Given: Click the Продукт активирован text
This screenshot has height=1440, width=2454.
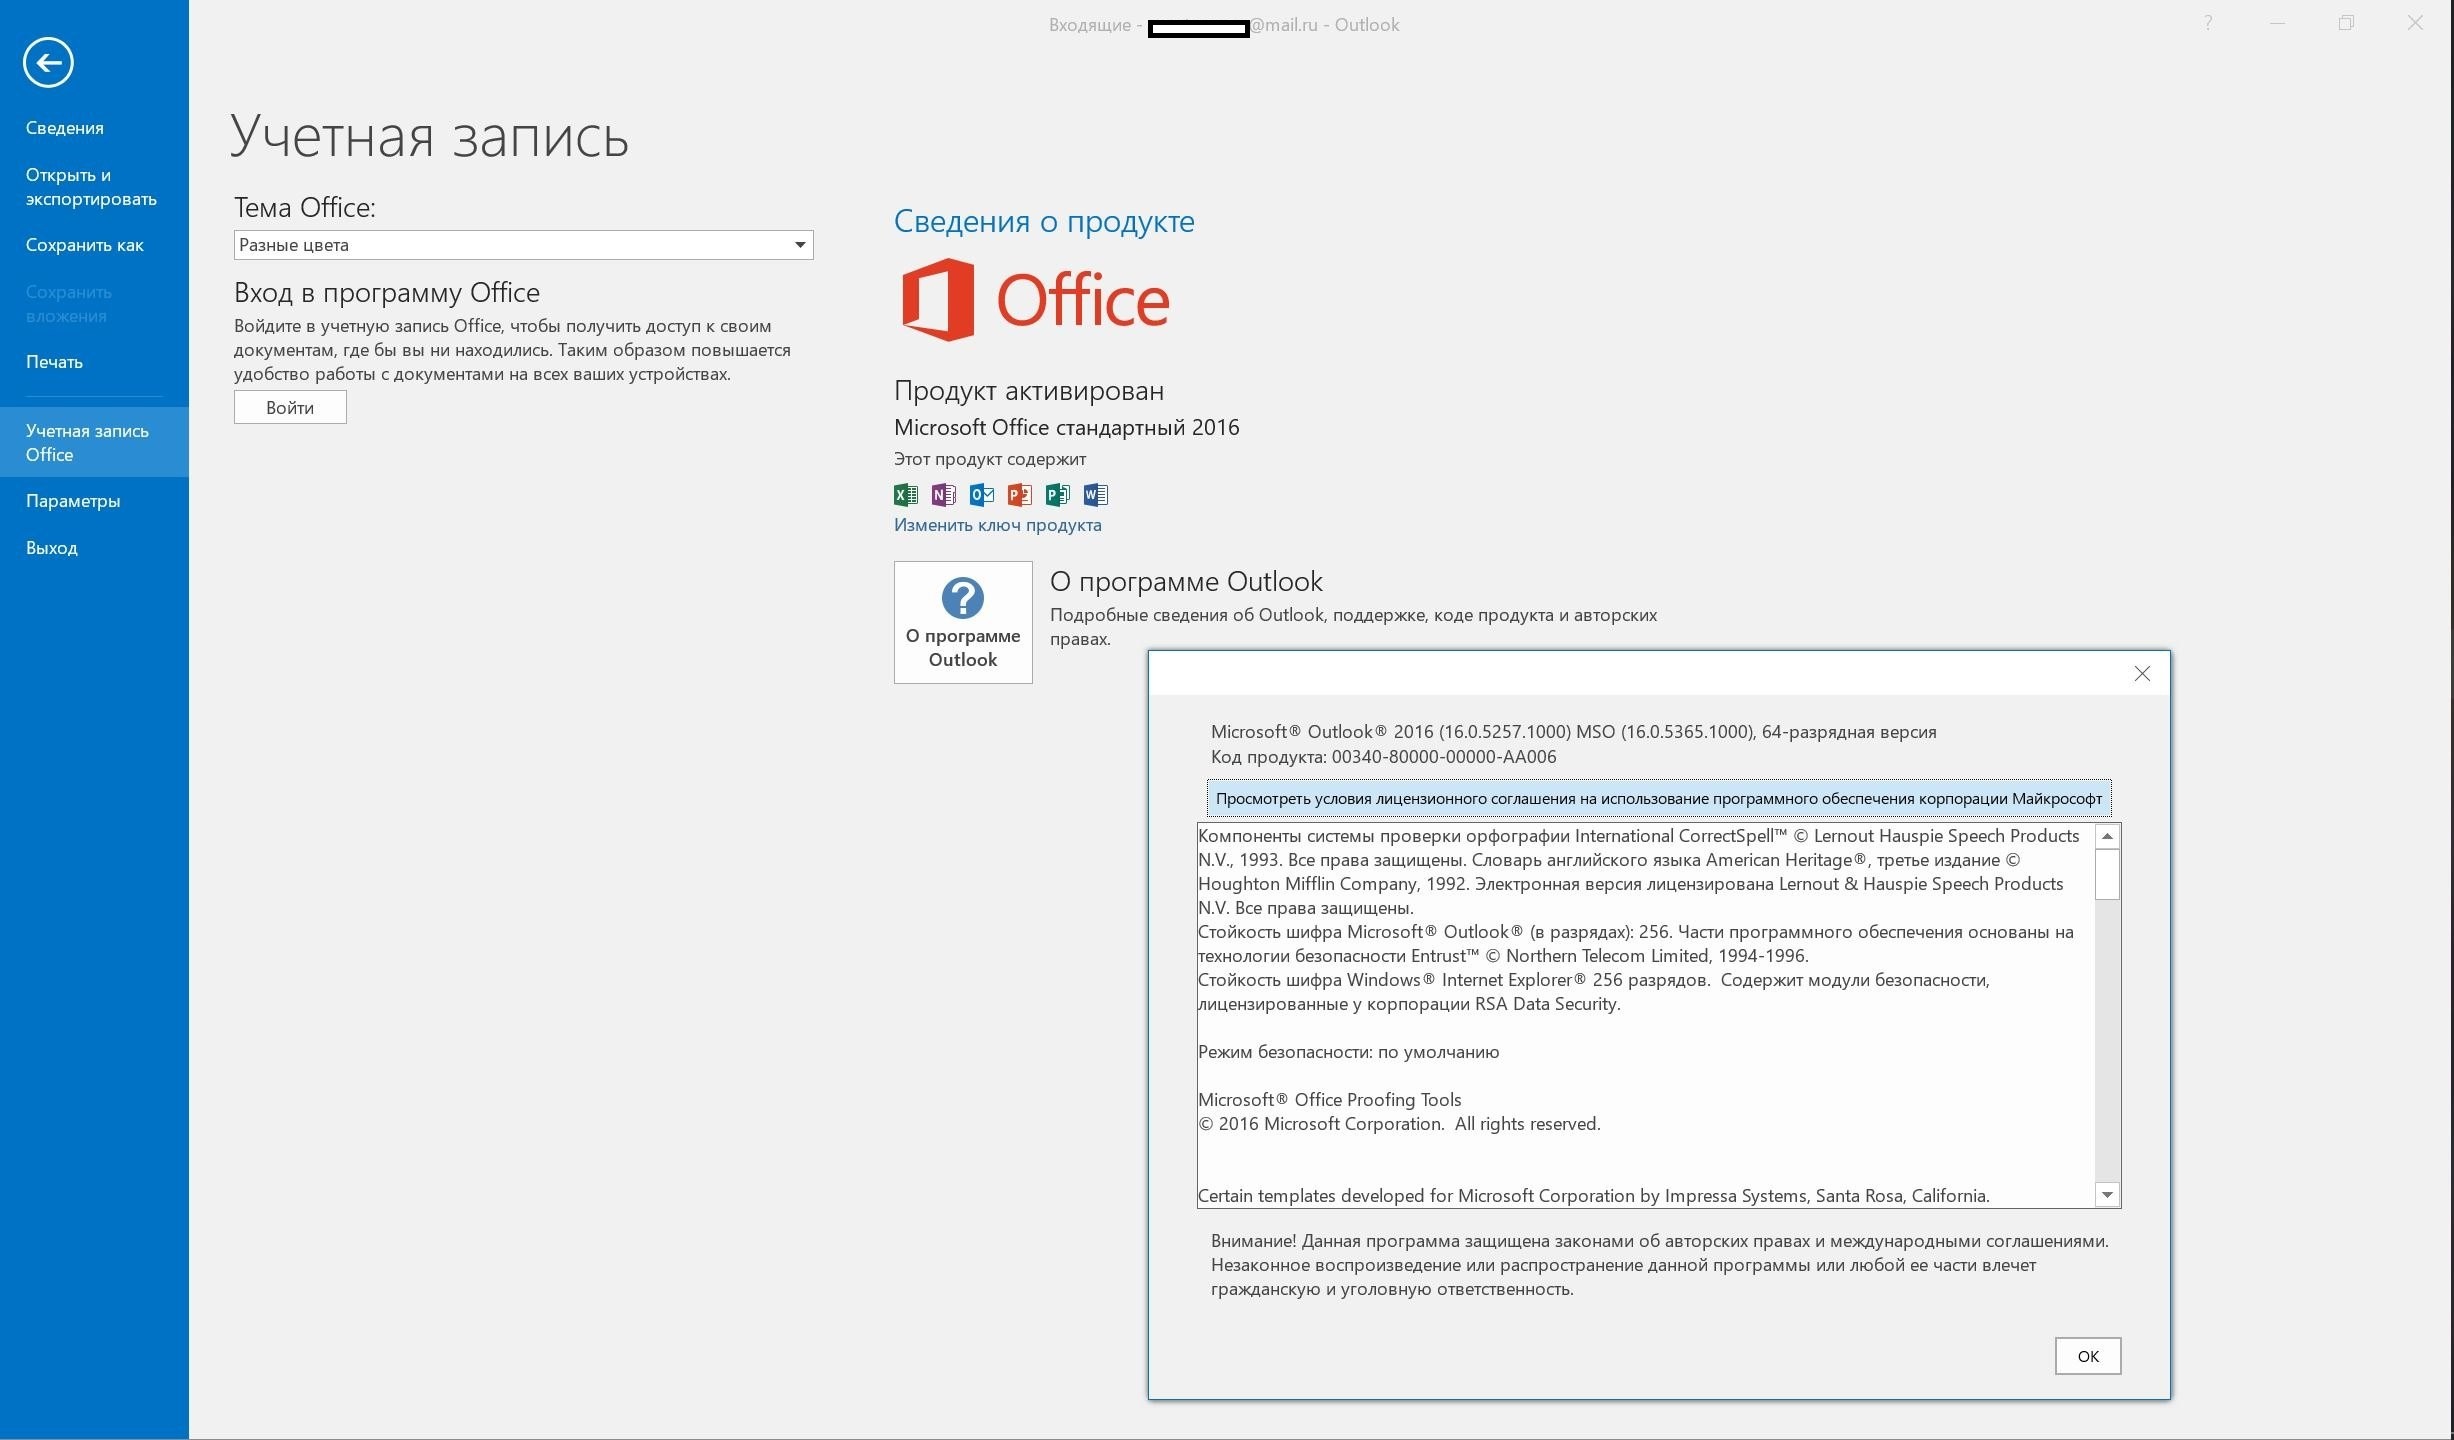Looking at the screenshot, I should pos(1029,391).
